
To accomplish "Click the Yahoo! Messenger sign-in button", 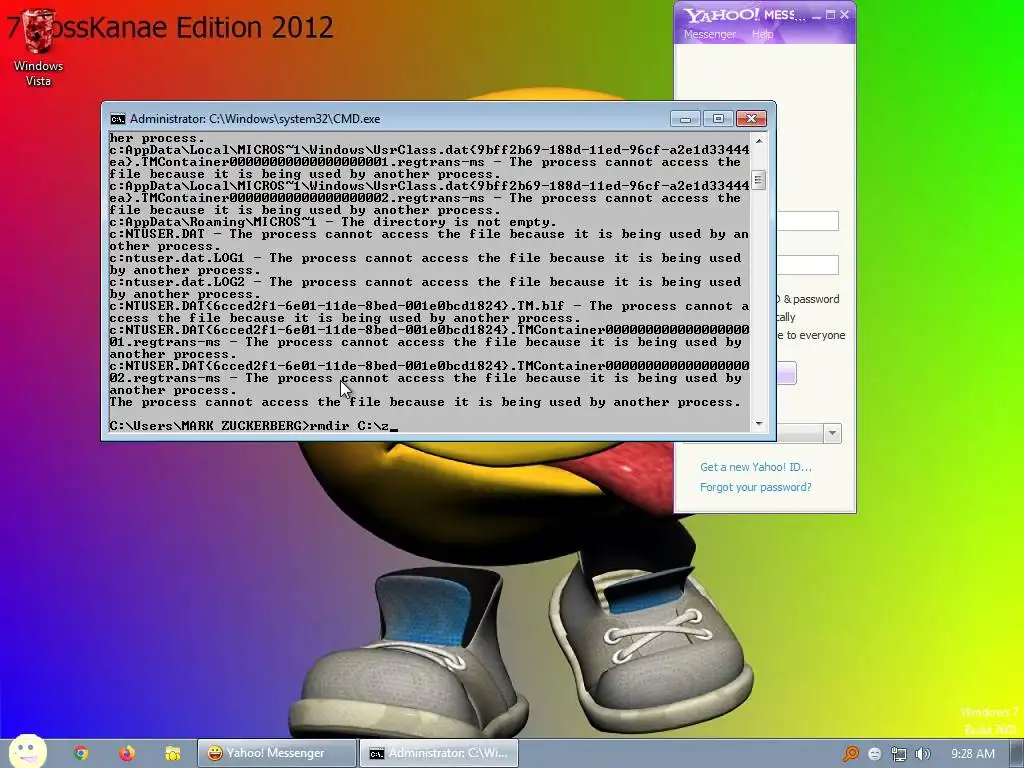I will click(786, 373).
